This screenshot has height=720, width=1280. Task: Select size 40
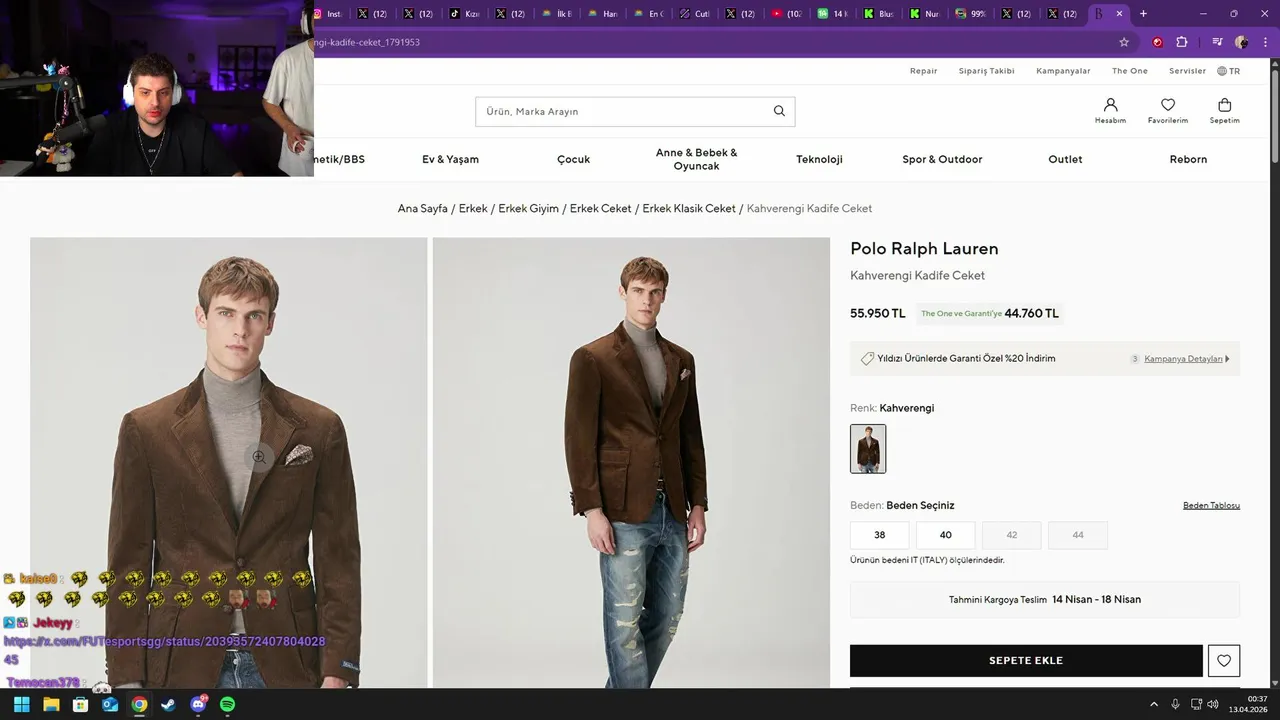(946, 535)
